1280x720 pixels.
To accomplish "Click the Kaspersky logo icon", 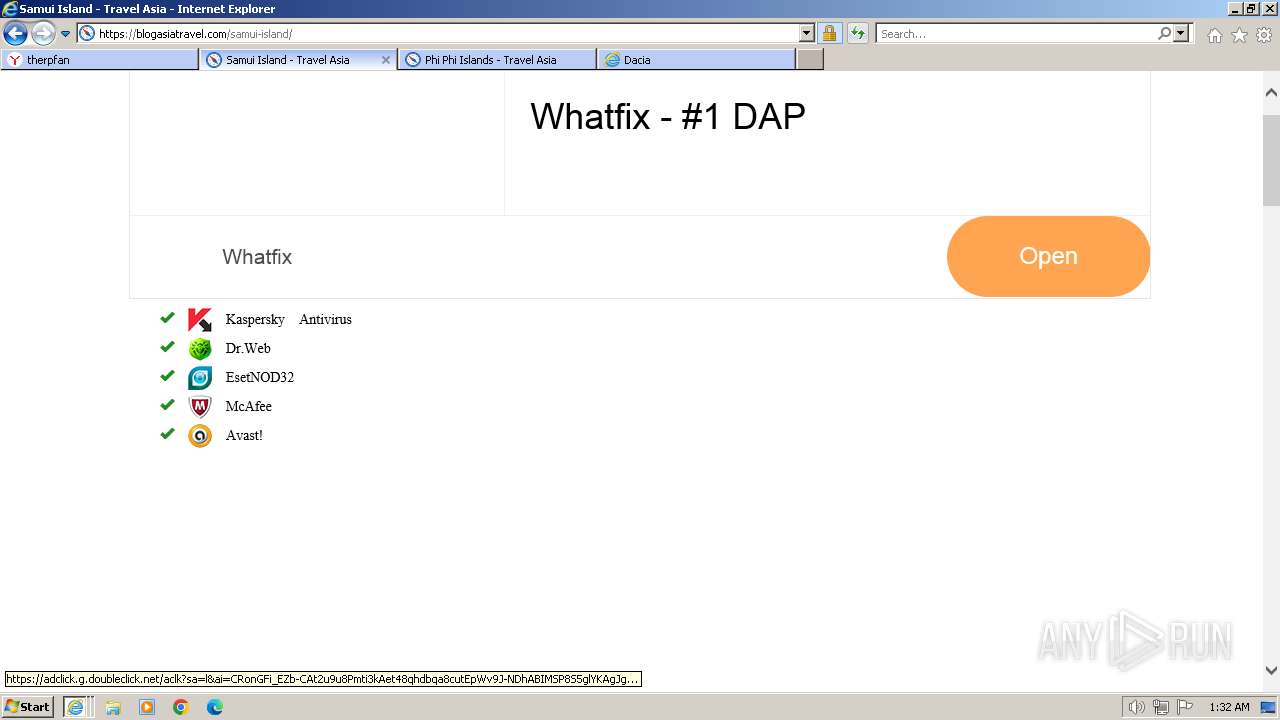I will tap(200, 320).
